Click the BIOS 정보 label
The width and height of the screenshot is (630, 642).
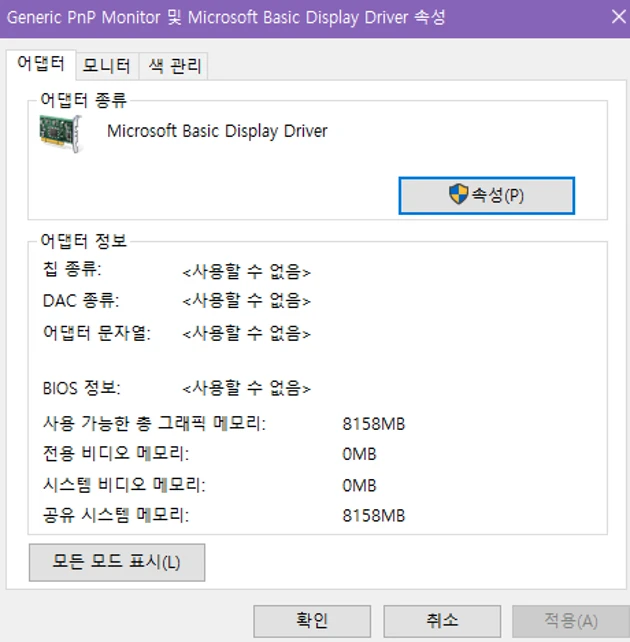[x=81, y=387]
